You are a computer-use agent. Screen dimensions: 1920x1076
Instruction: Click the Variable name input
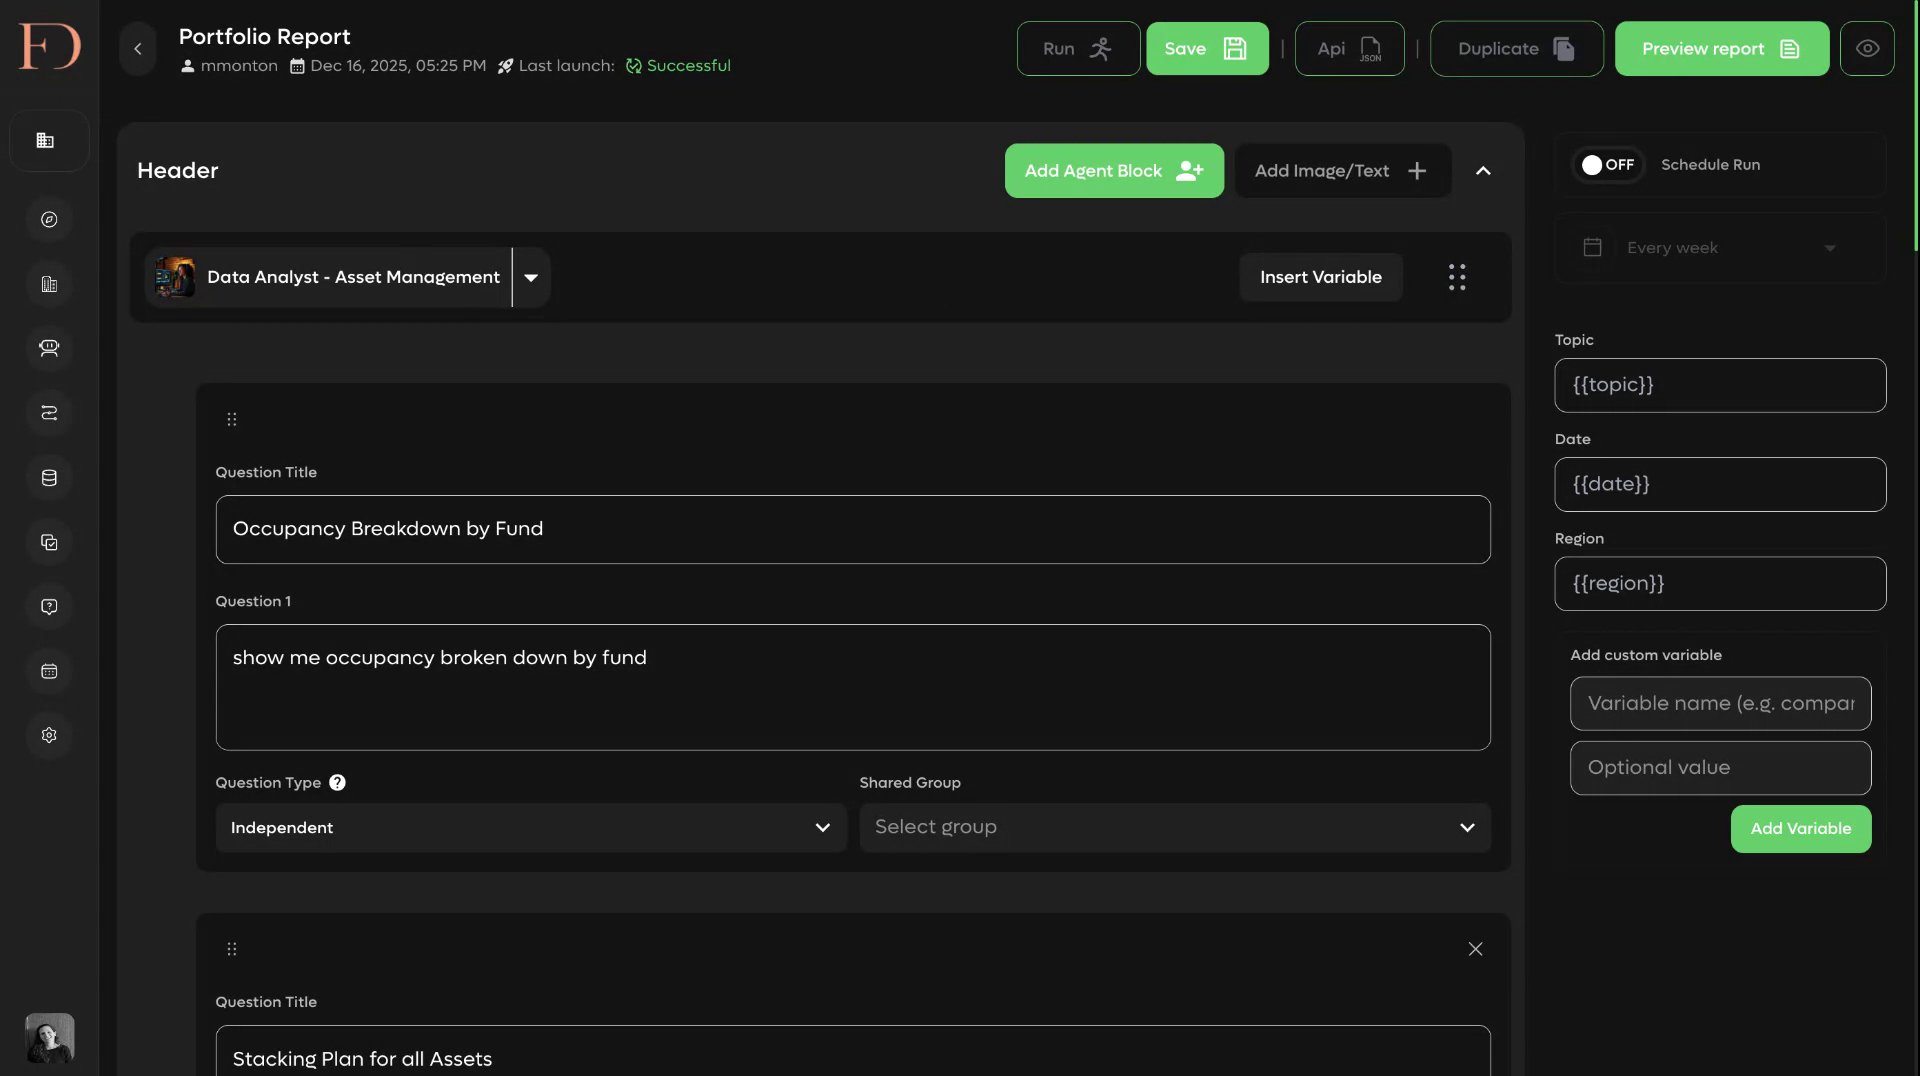click(1720, 704)
